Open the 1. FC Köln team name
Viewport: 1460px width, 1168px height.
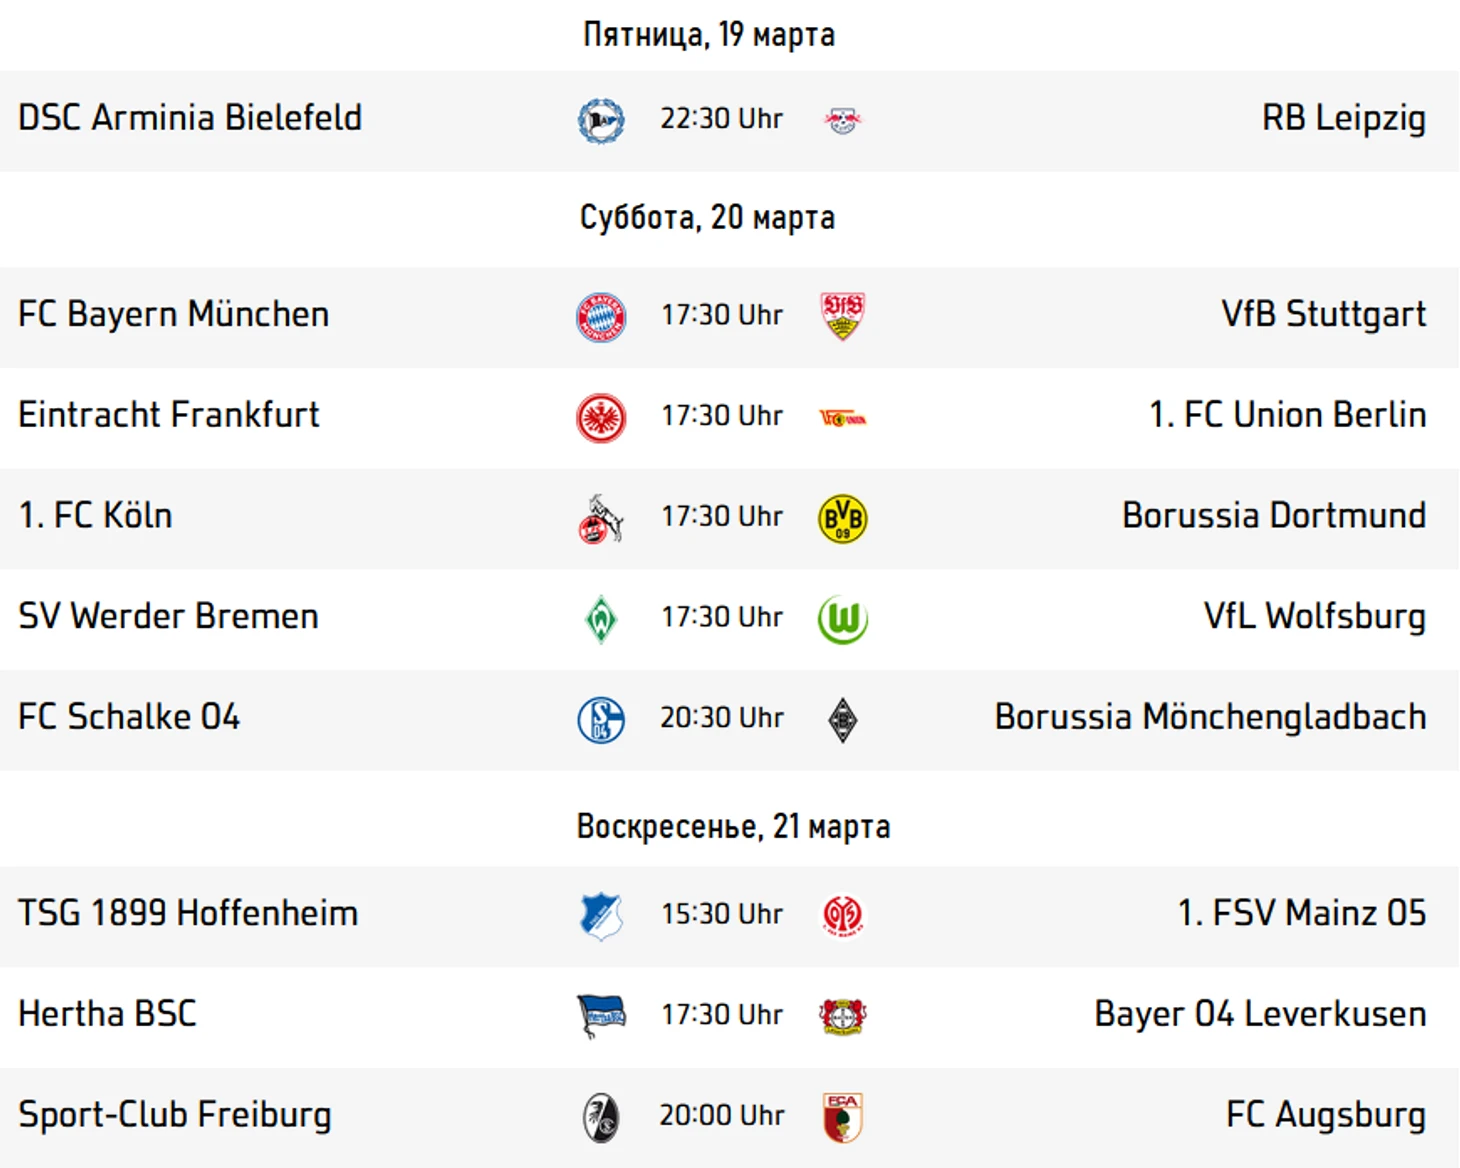[x=96, y=516]
